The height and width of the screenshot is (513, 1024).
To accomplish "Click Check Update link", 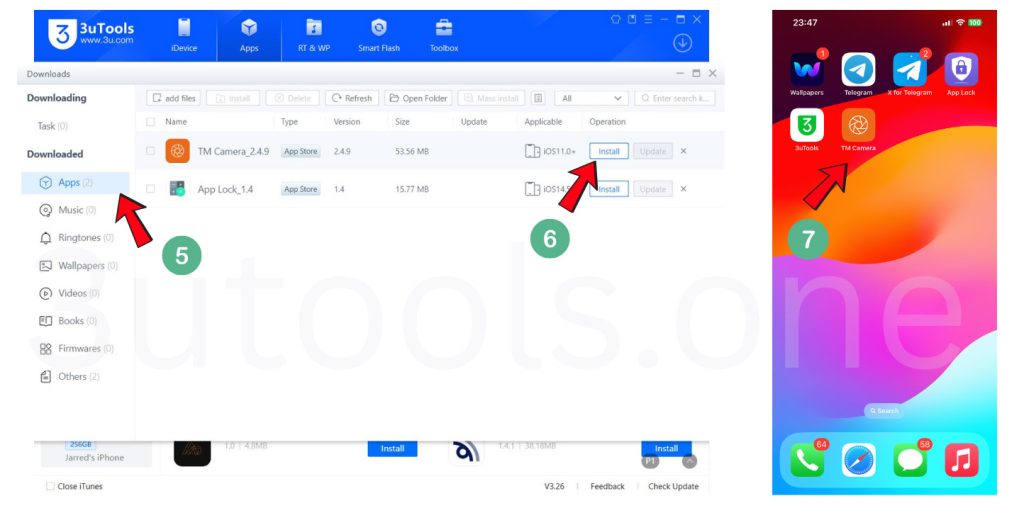I will tap(673, 486).
